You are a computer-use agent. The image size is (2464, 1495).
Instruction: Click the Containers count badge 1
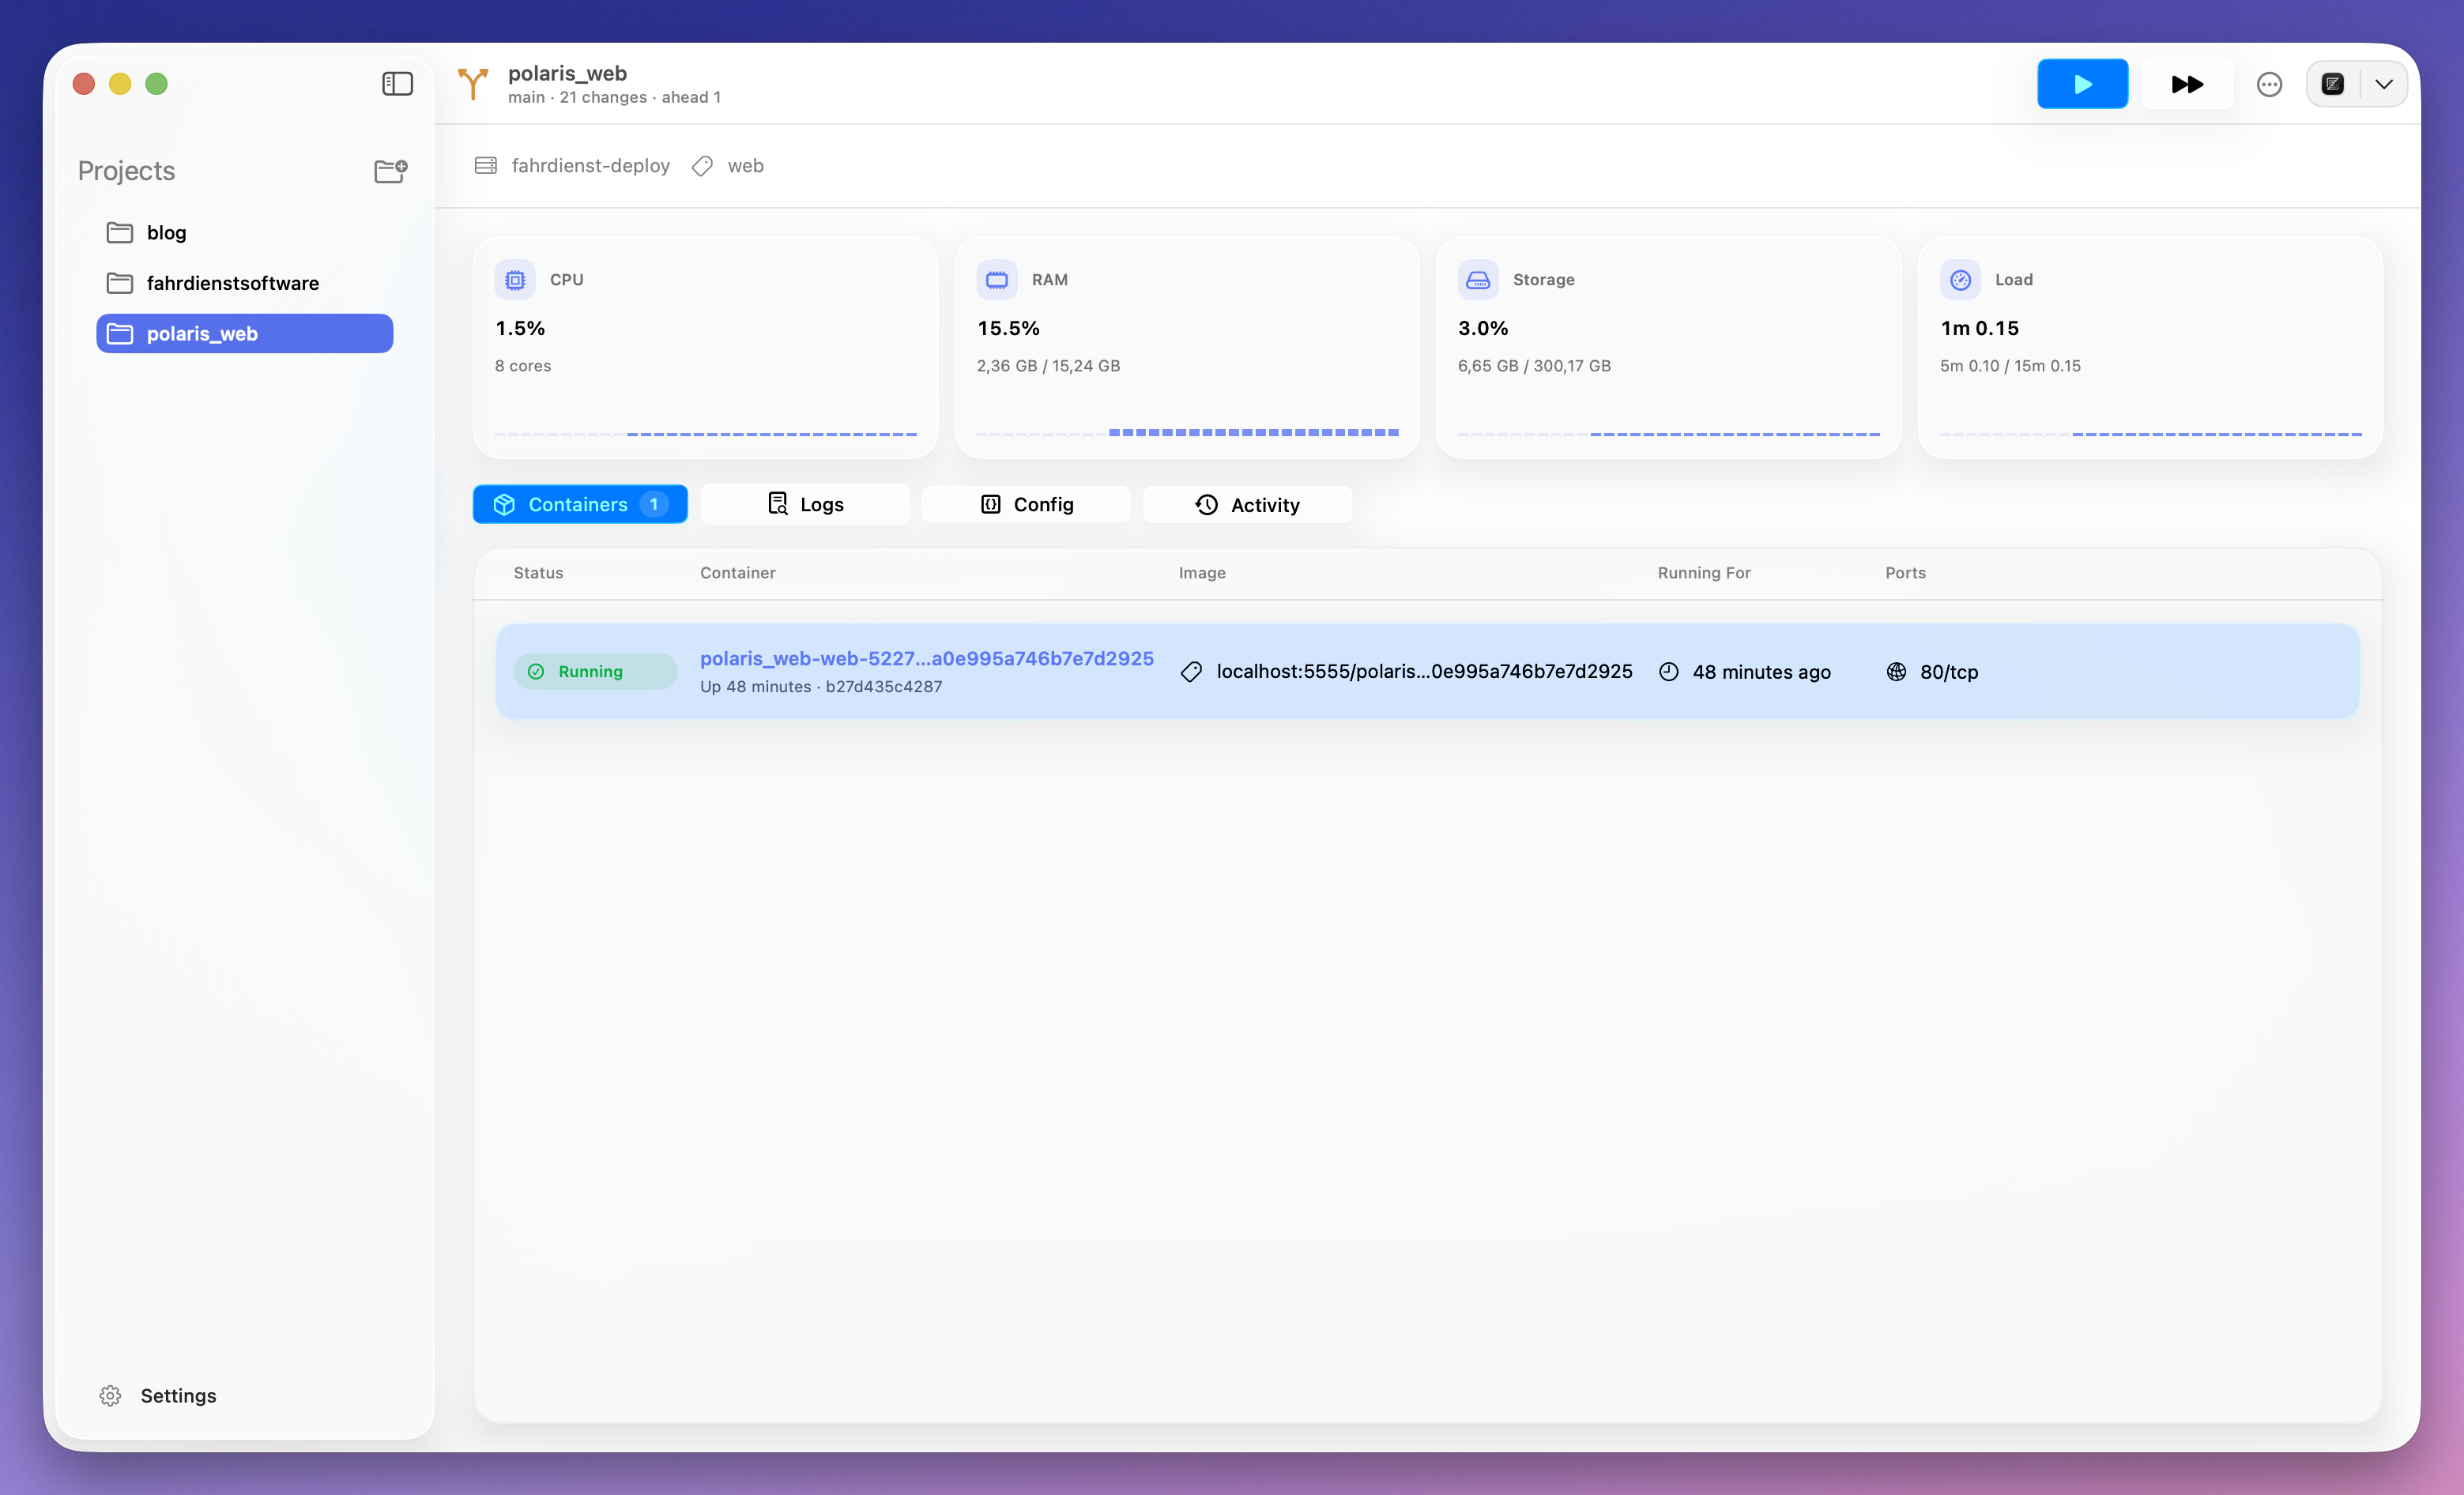click(654, 504)
